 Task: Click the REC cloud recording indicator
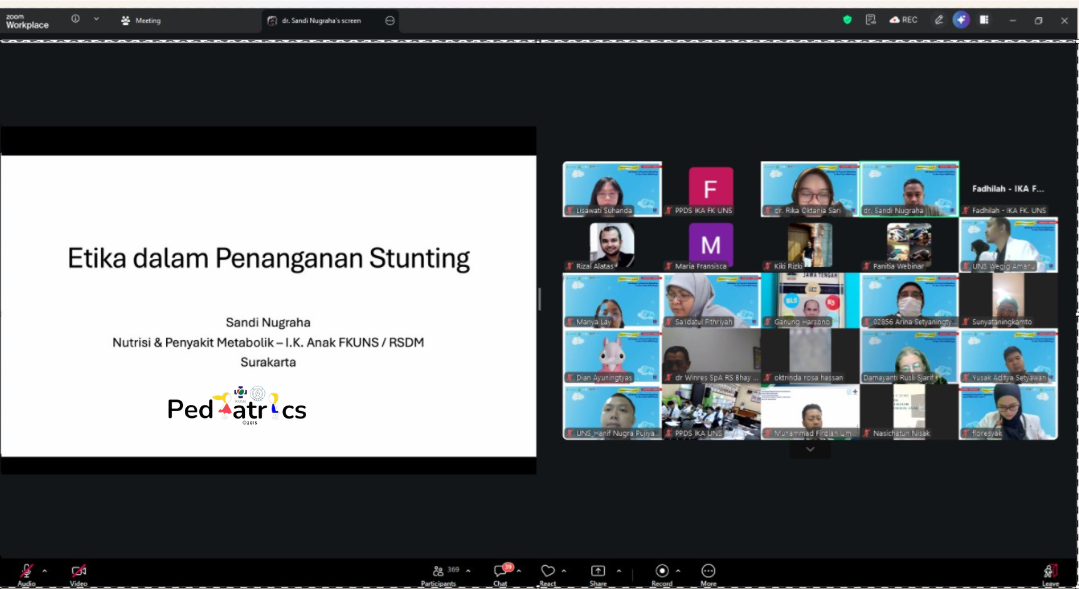point(903,20)
